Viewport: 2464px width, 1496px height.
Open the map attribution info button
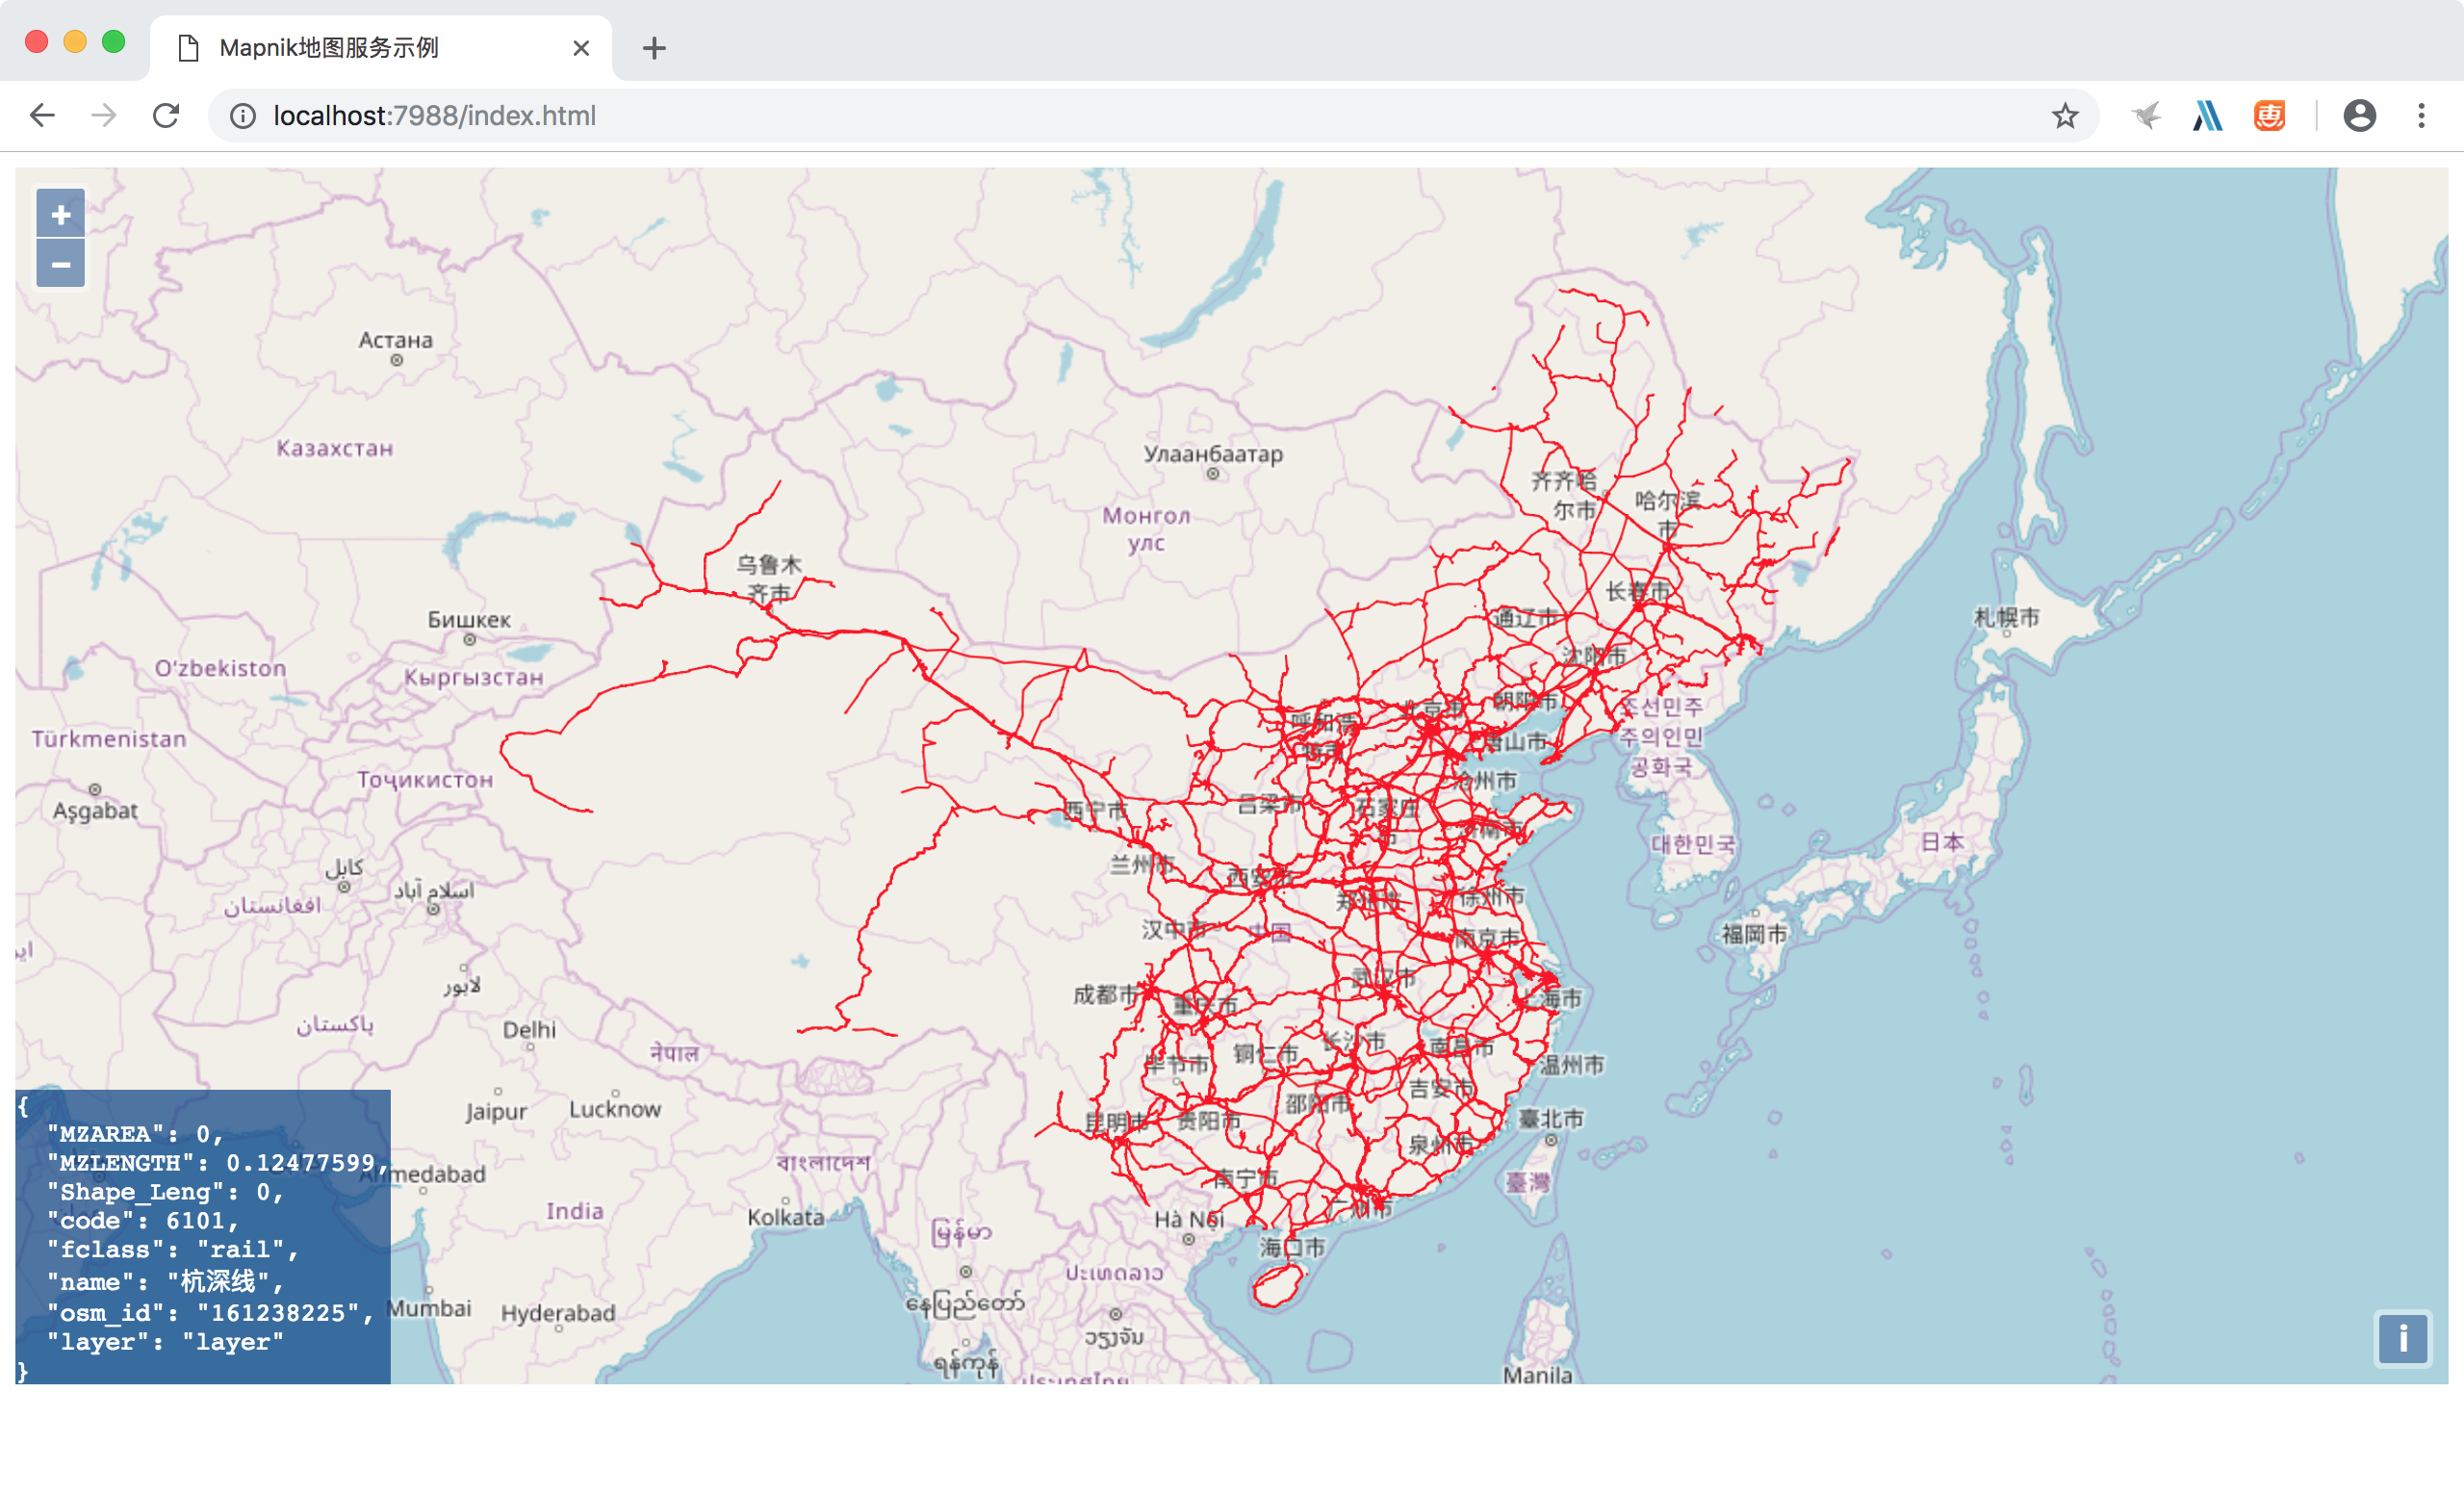pos(2403,1338)
